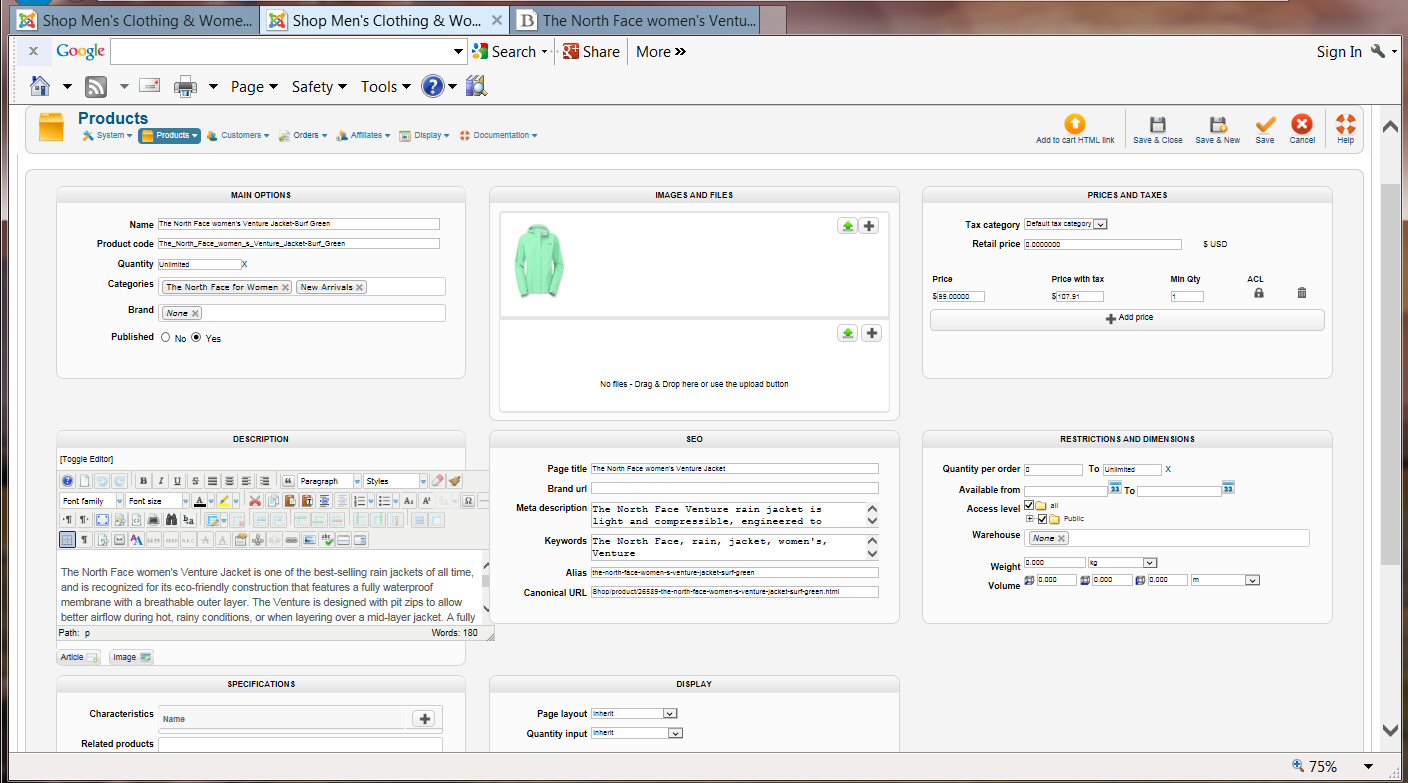This screenshot has width=1408, height=783.
Task: Click the plus icon in the files section
Action: pos(871,333)
